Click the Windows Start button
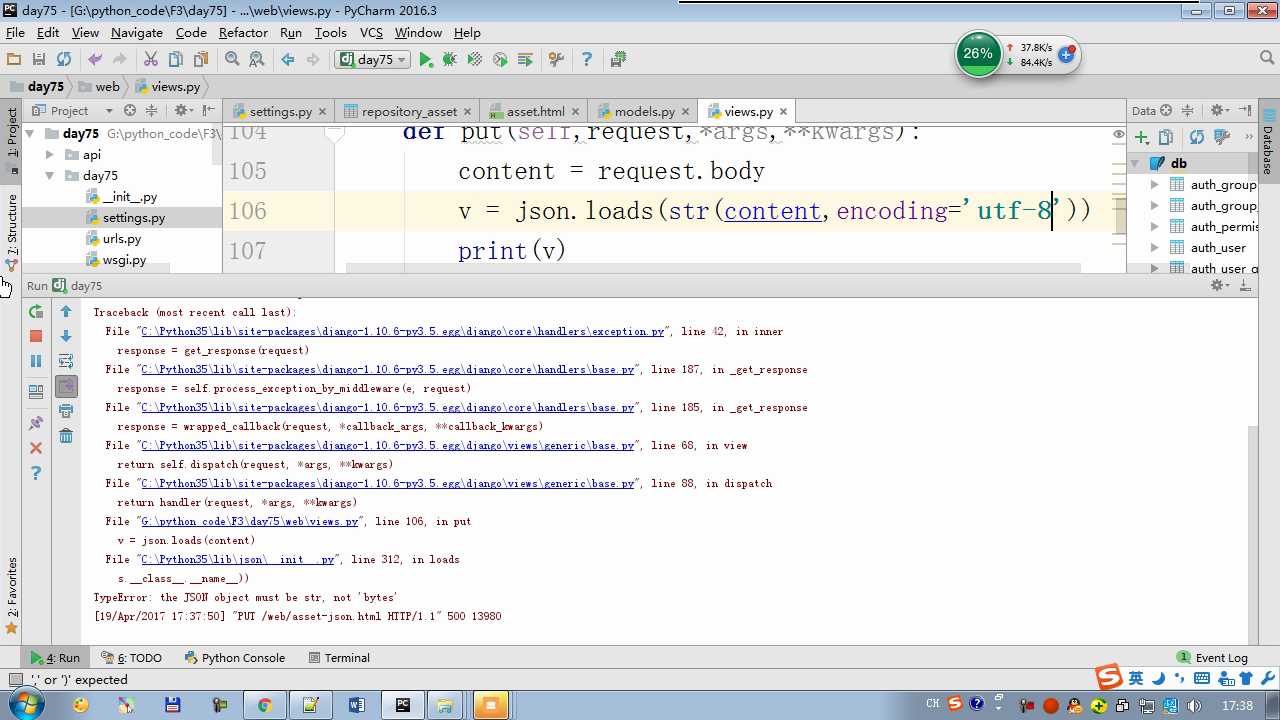Screen dimensions: 1280x720 [x=24, y=705]
